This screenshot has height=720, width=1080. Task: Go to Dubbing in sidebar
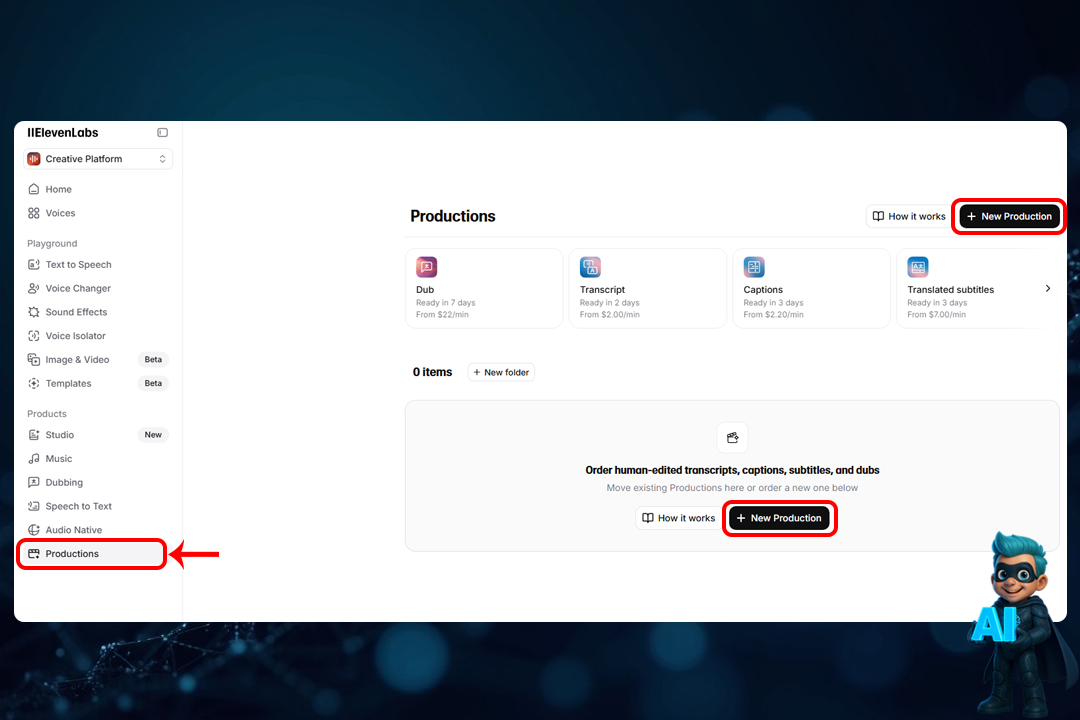64,483
